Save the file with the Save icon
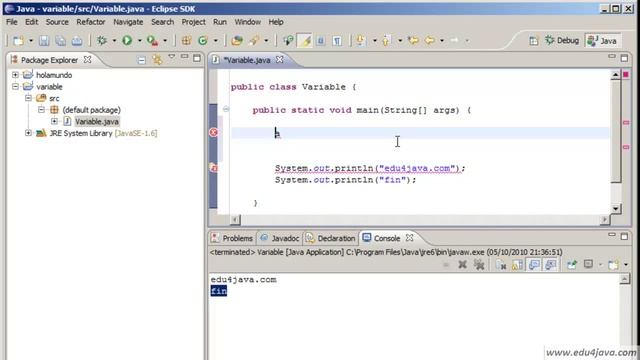 [x=44, y=40]
